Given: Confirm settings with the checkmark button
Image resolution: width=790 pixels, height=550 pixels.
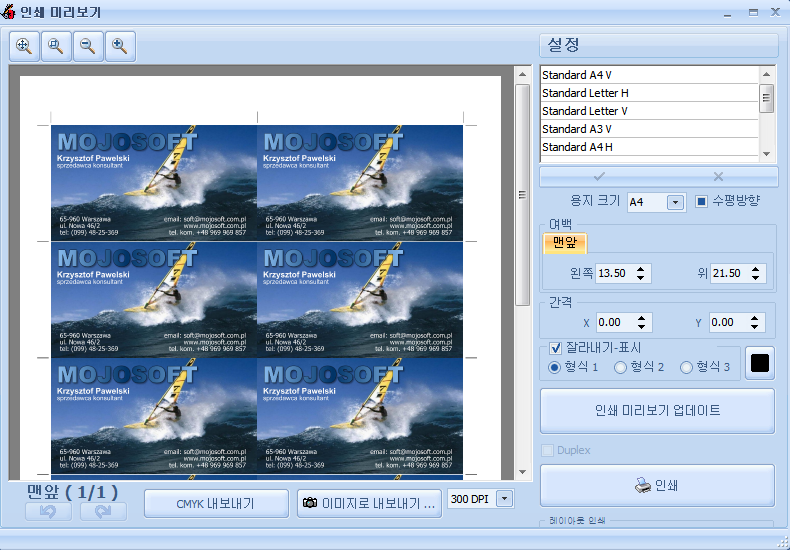Looking at the screenshot, I should tap(599, 177).
